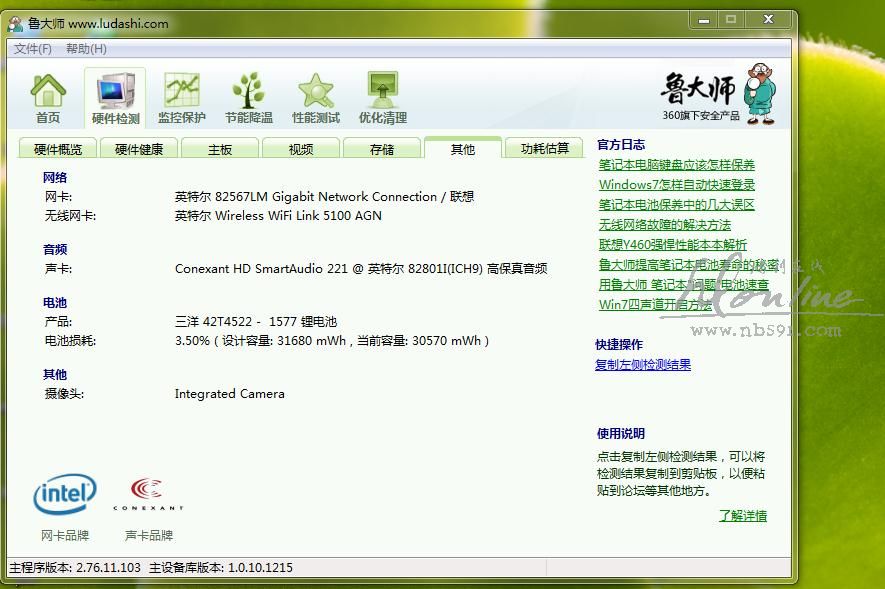
Task: Click the 使用说明 heading
Action: click(621, 434)
